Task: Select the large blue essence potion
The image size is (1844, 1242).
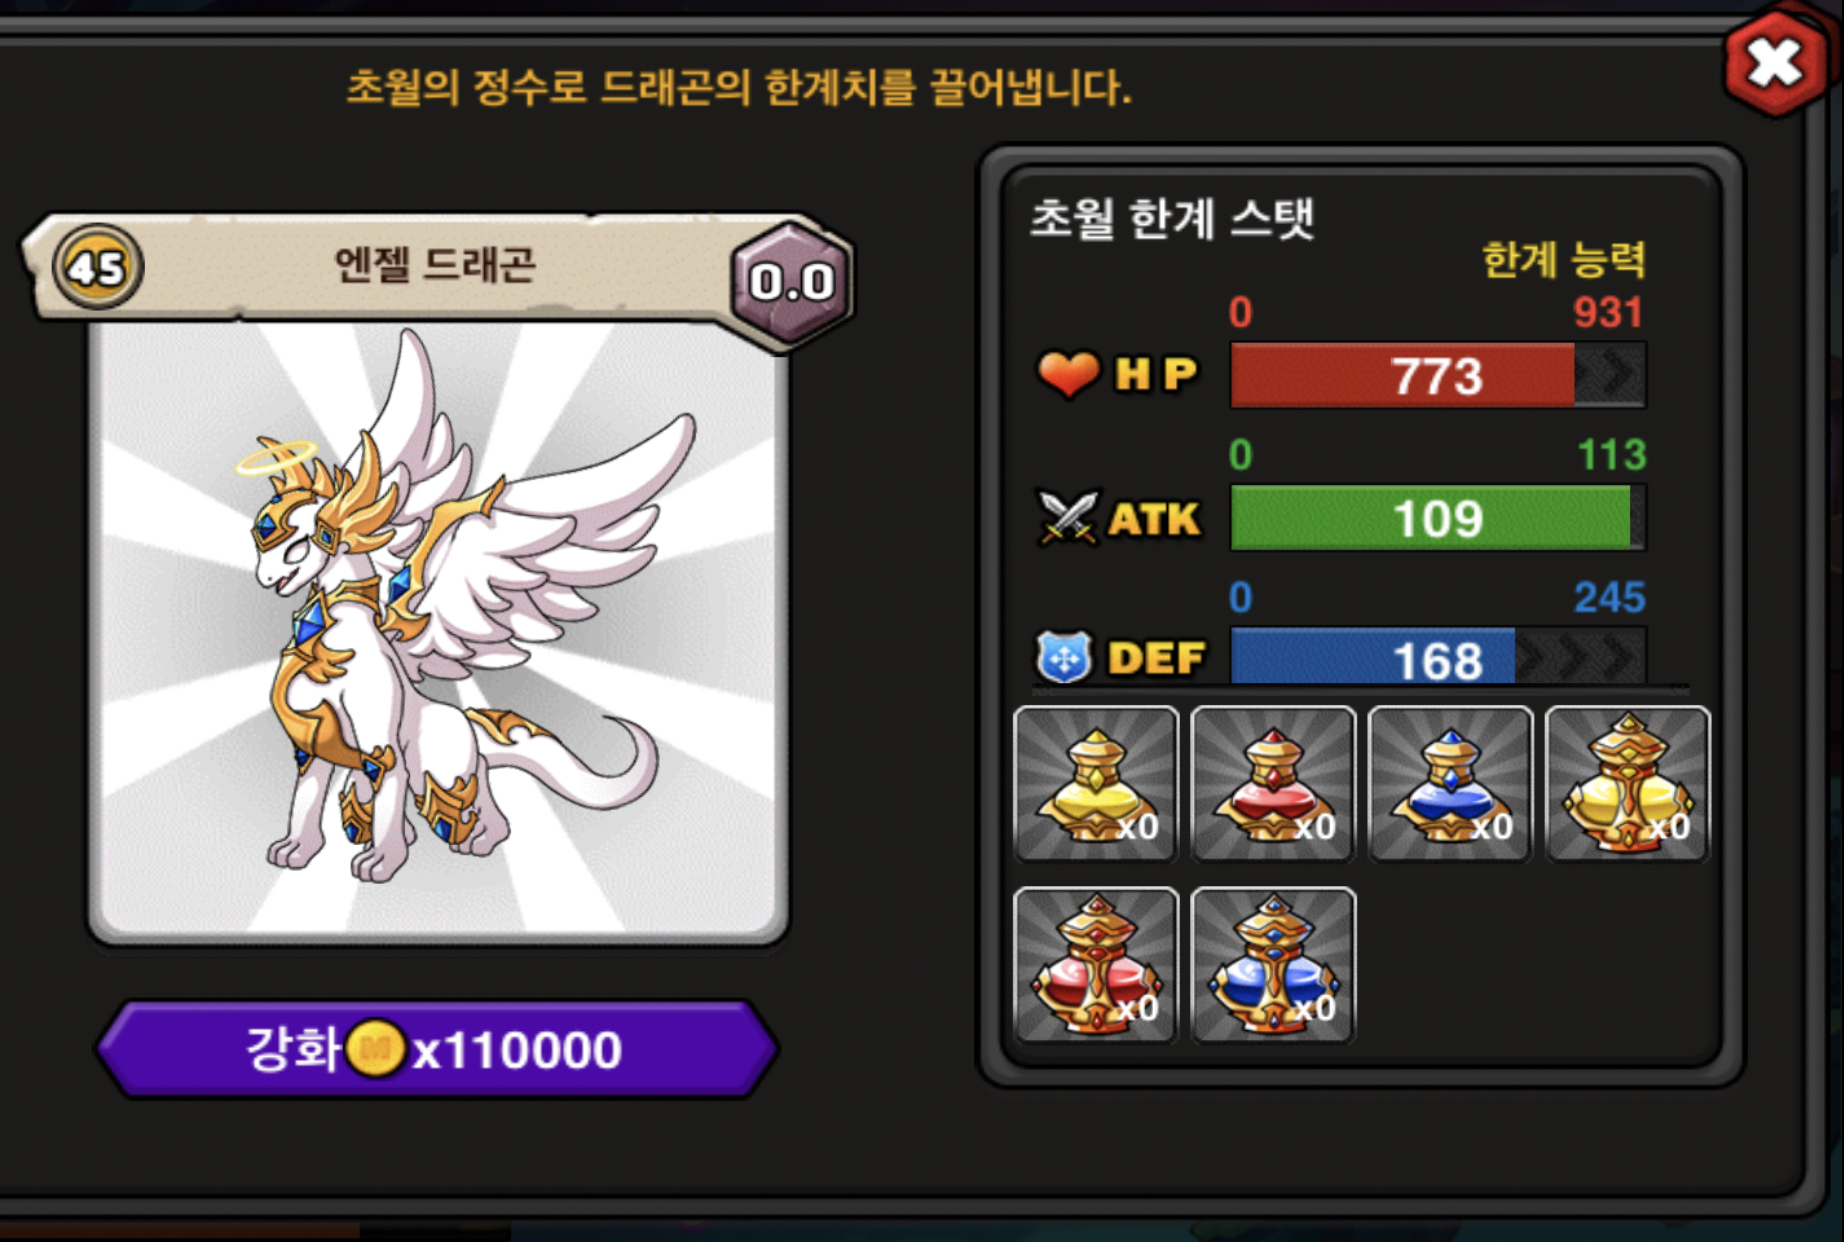Action: [1273, 965]
